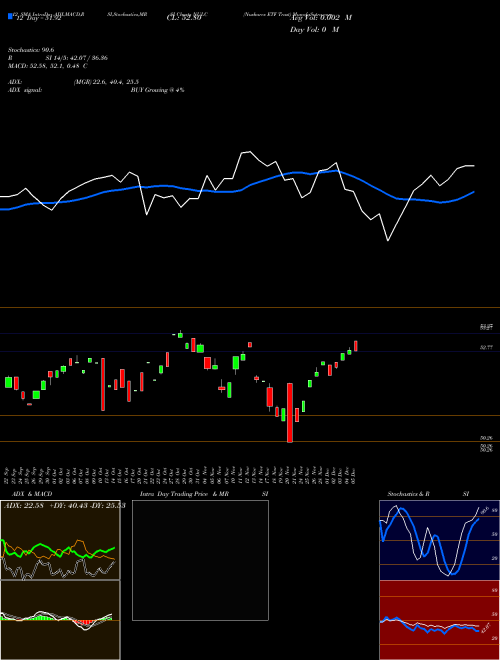Click the 52.77 price axis label
Viewport: 500px width, 660px height.
(487, 348)
